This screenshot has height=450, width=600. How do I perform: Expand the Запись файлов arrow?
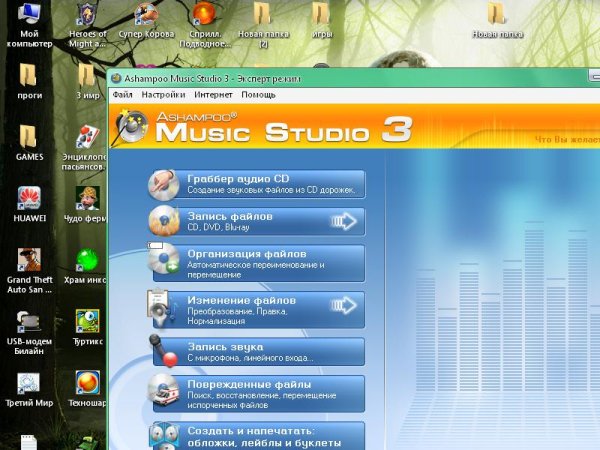tap(344, 221)
